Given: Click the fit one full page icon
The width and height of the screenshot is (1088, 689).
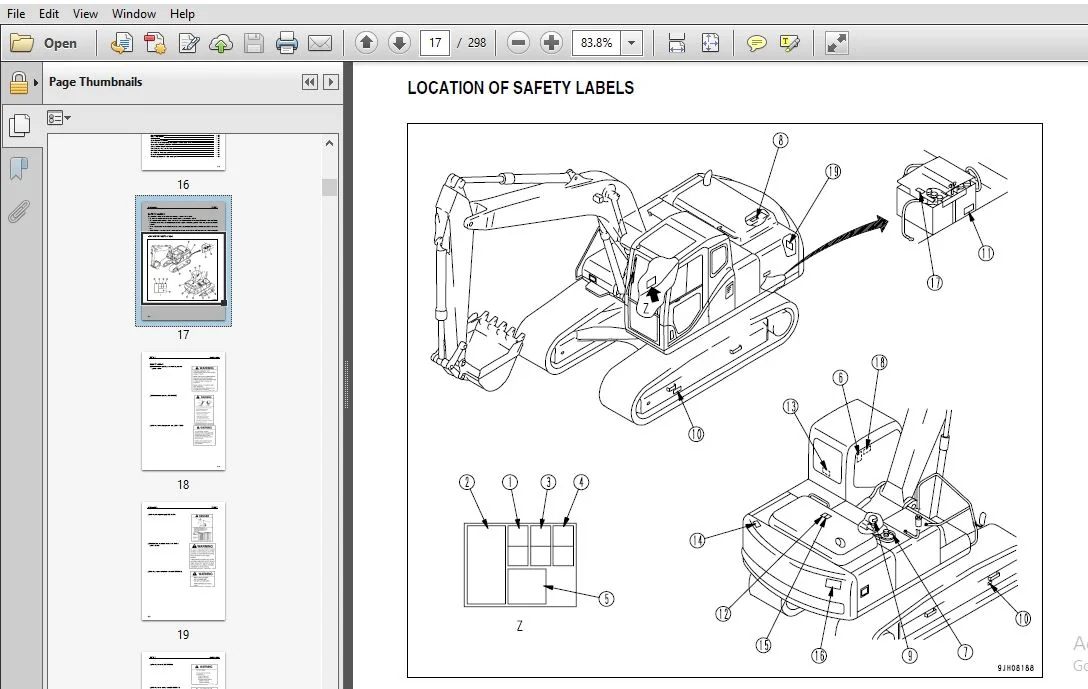Looking at the screenshot, I should [711, 43].
